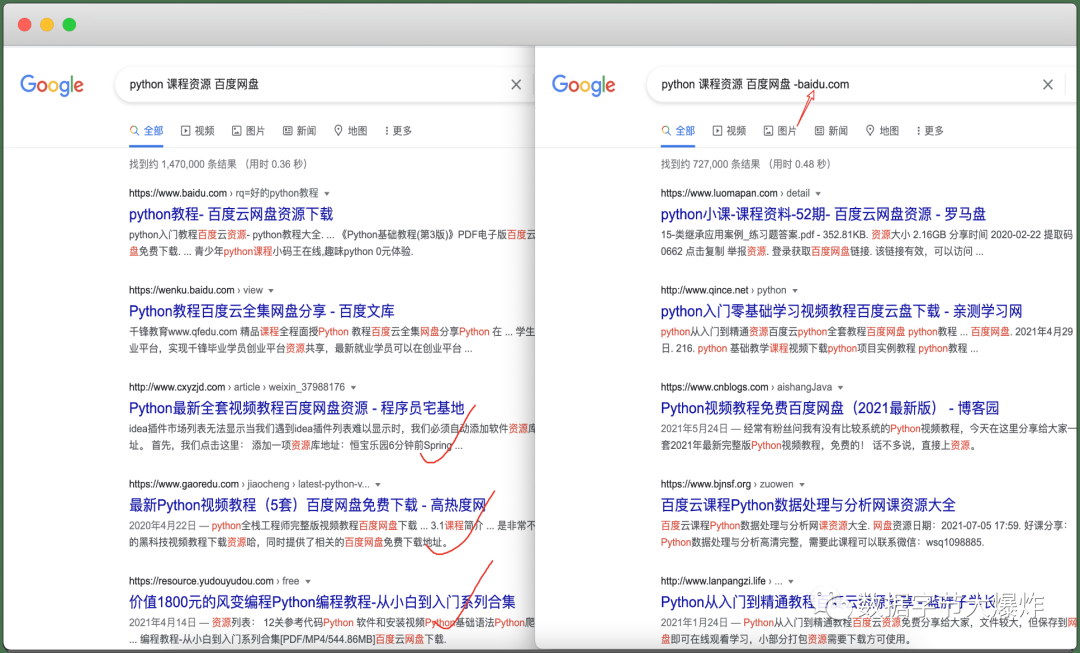Image resolution: width=1080 pixels, height=653 pixels.
Task: Click '找到约 1,470,000 条结果' result count
Action: pyautogui.click(x=183, y=164)
